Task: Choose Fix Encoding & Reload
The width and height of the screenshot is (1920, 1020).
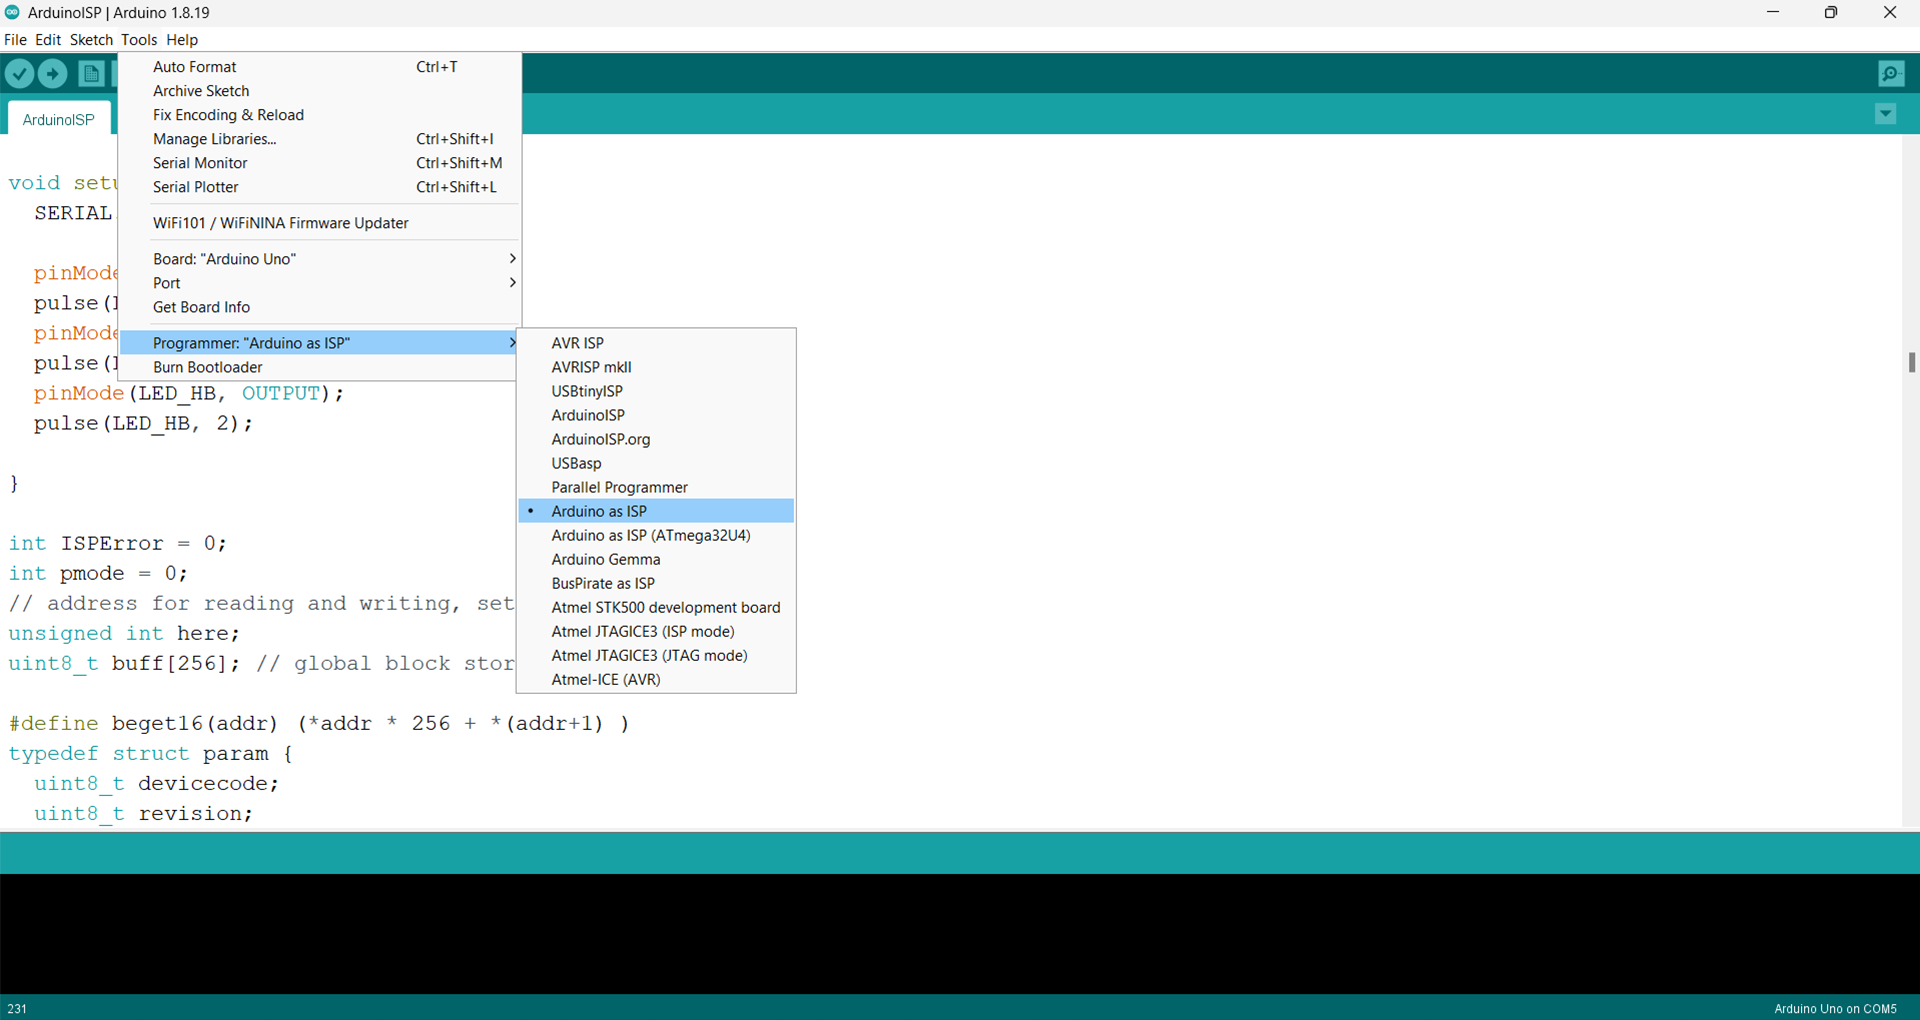Action: 320,115
